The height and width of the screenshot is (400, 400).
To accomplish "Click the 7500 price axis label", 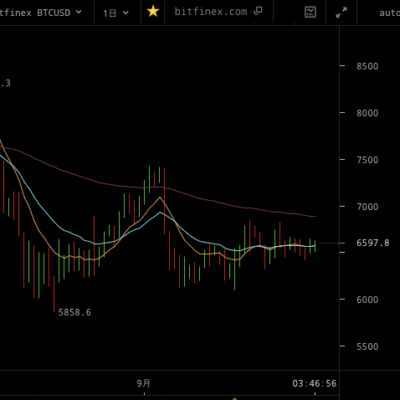I will [x=367, y=160].
